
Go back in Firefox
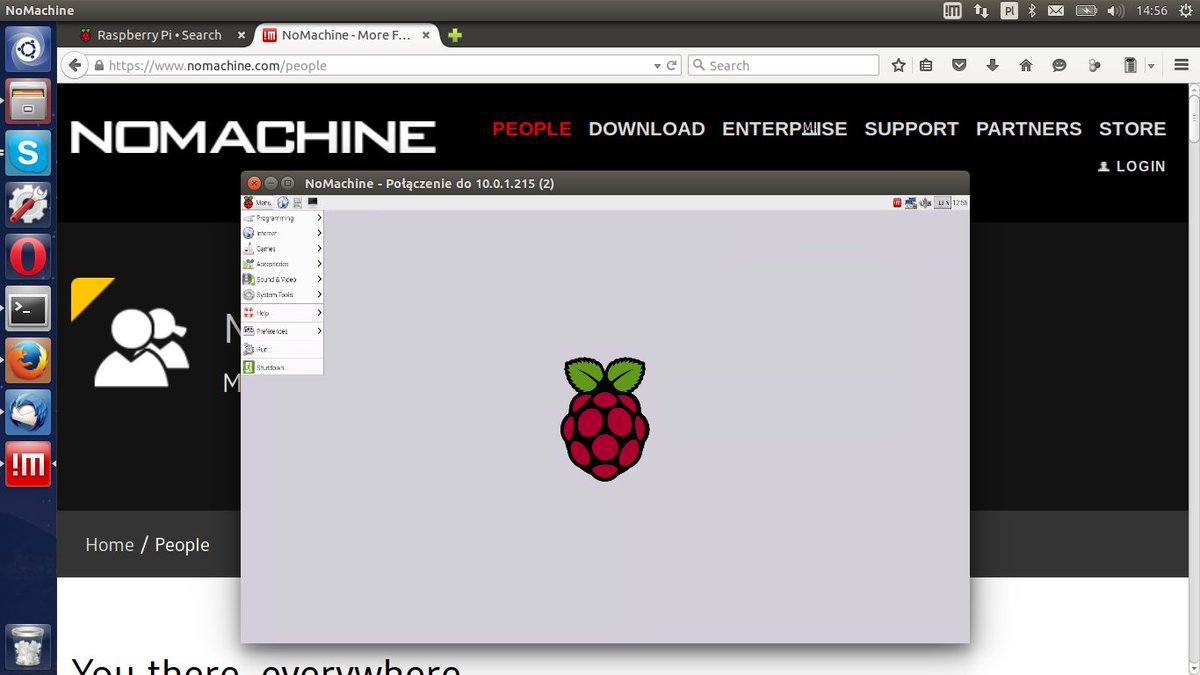click(73, 65)
